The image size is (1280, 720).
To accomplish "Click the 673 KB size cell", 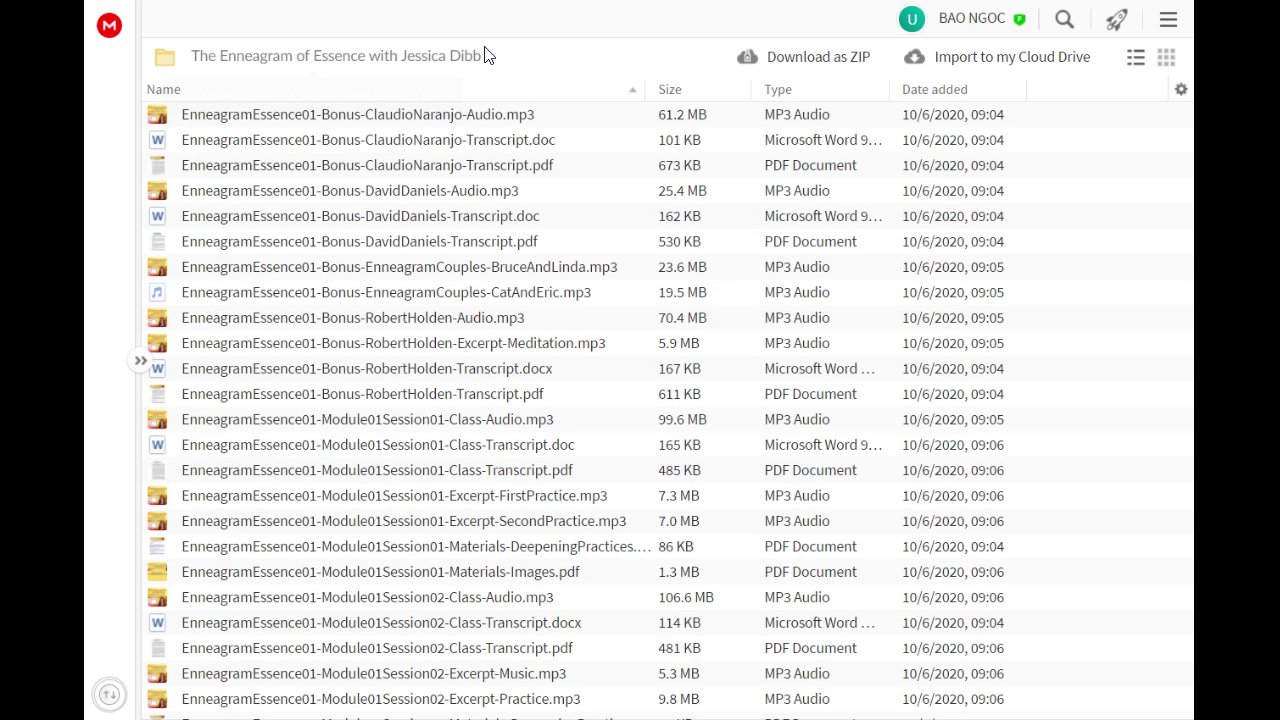I will tap(679, 165).
